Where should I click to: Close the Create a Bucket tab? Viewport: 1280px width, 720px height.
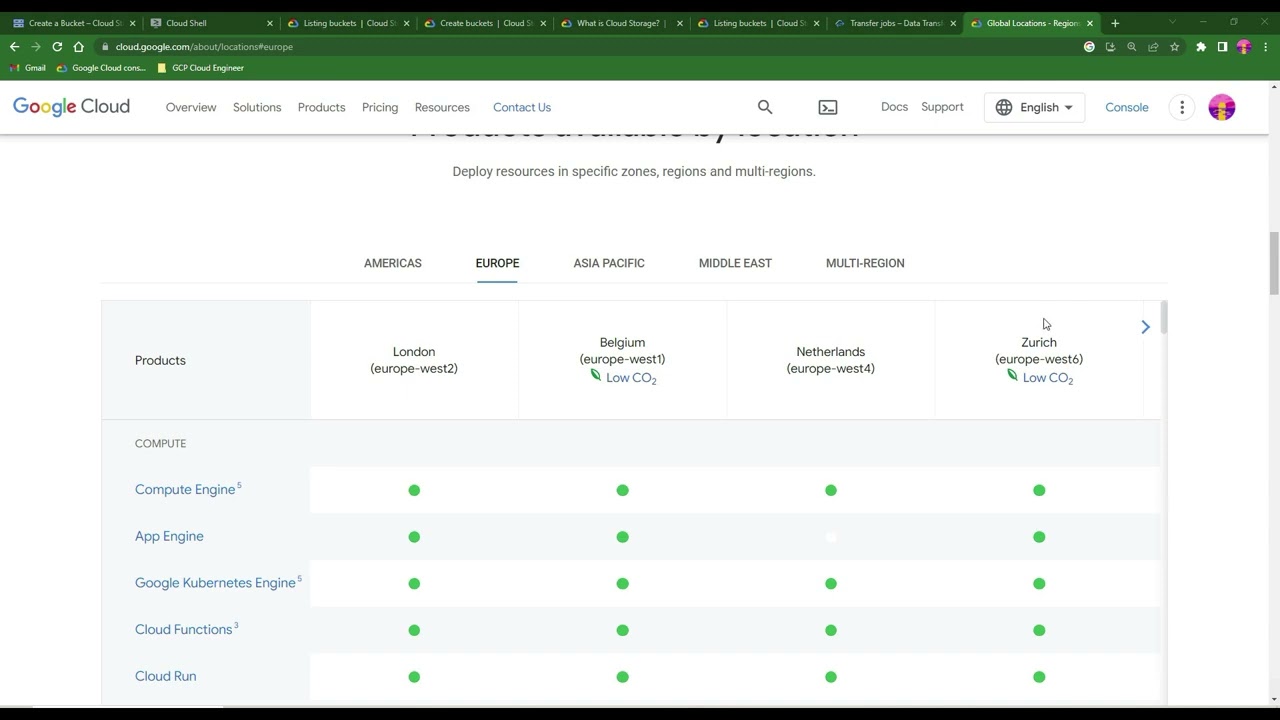pos(132,23)
